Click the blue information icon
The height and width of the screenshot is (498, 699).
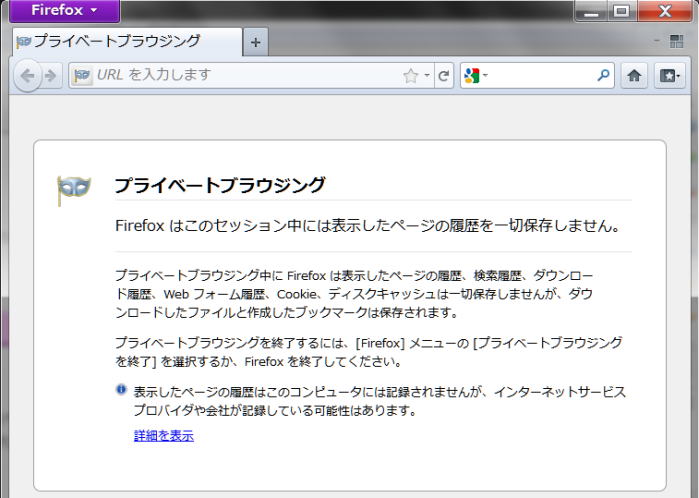(121, 389)
